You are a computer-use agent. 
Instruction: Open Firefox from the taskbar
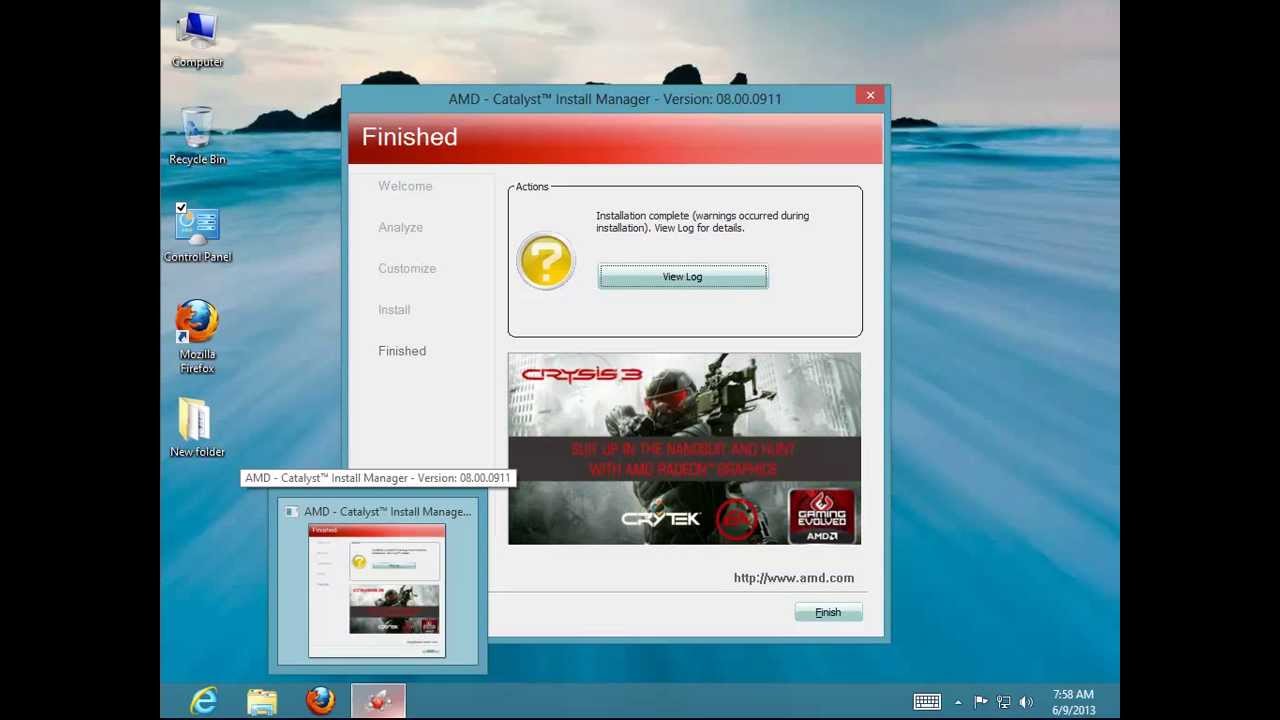tap(320, 701)
